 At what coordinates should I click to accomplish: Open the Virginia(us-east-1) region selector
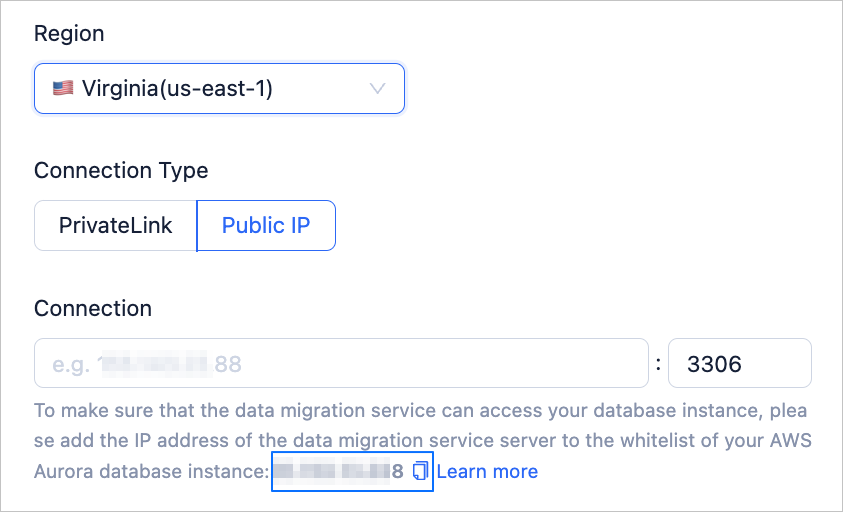click(x=219, y=89)
